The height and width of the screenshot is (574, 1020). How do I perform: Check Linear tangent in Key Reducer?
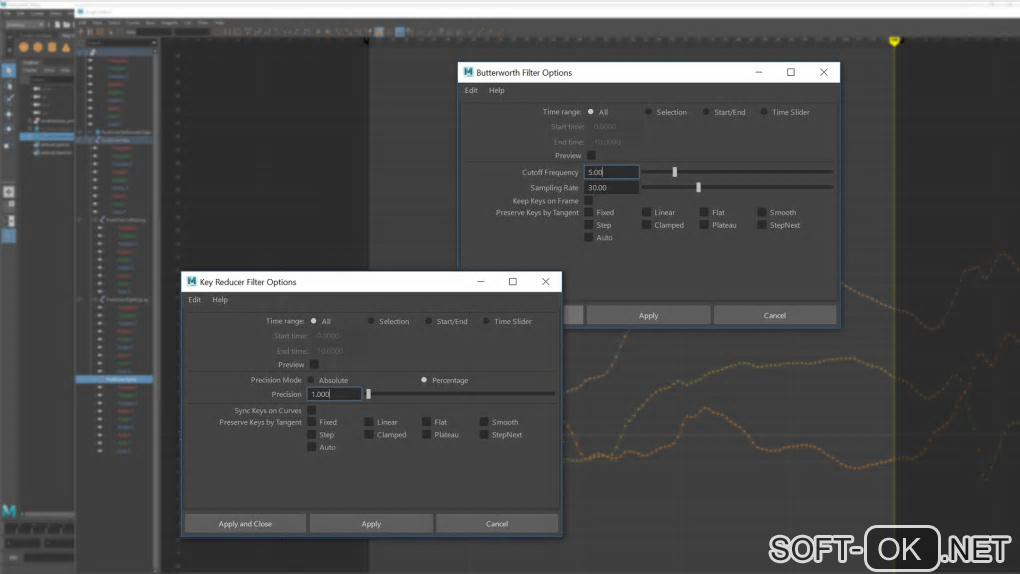(x=369, y=422)
